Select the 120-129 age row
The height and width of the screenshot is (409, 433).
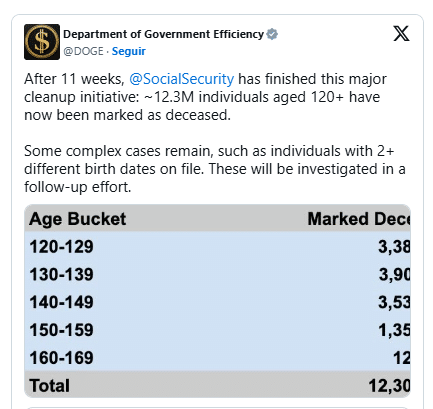click(218, 247)
